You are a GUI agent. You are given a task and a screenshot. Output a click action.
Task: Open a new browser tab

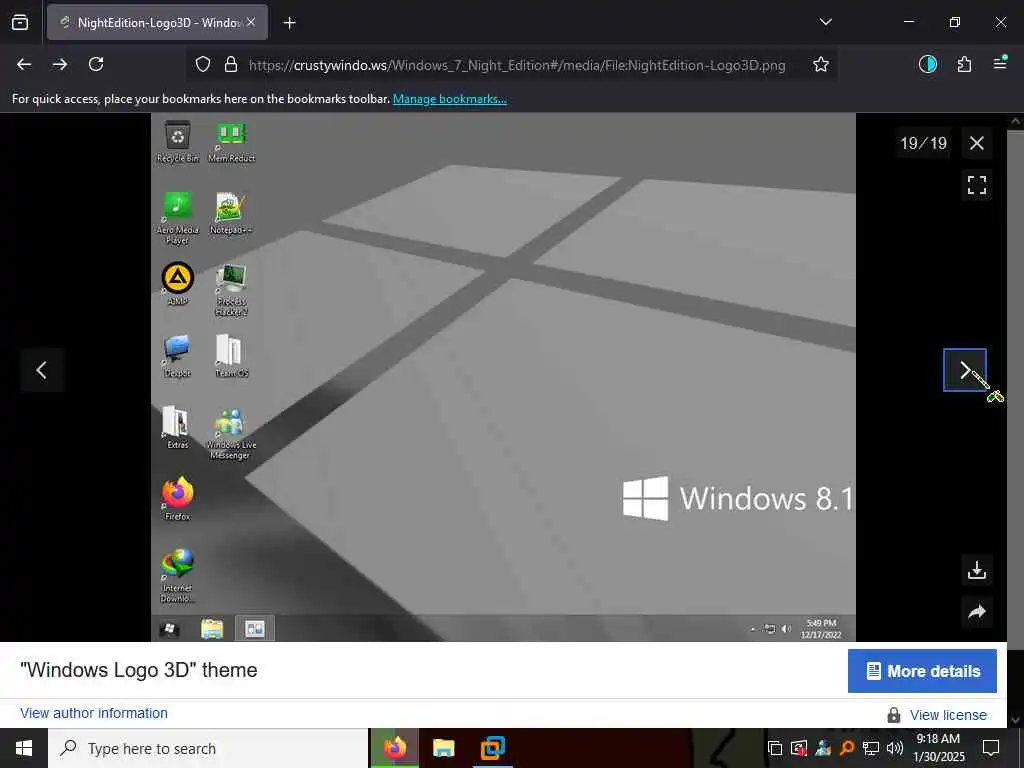pyautogui.click(x=289, y=23)
